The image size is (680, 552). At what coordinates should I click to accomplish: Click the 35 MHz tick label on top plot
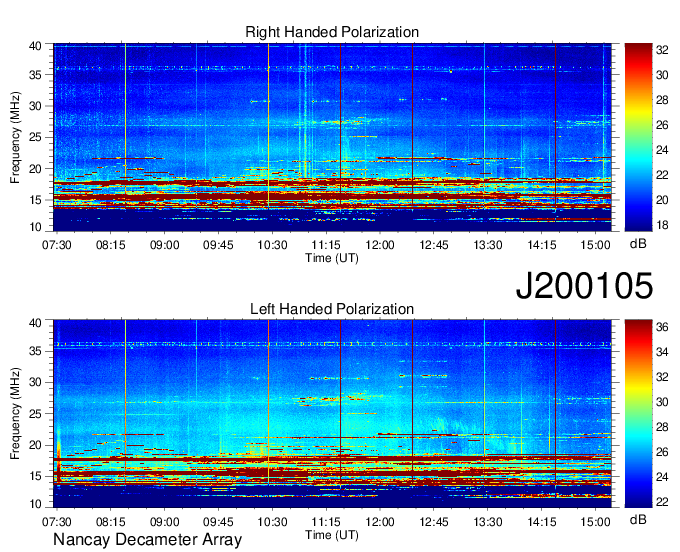click(x=36, y=75)
